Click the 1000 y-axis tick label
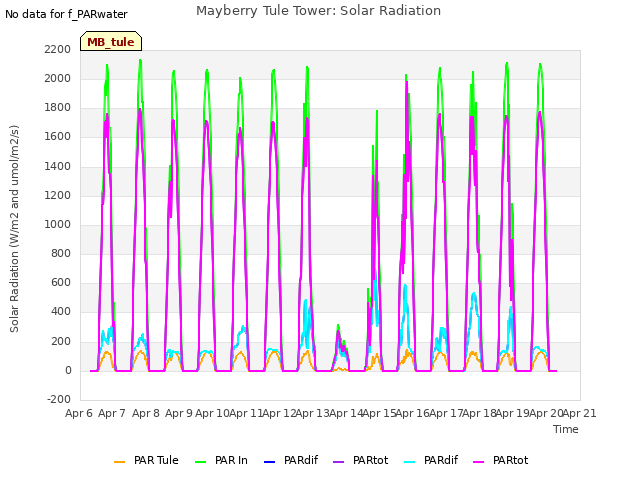The width and height of the screenshot is (640, 480). point(58,224)
